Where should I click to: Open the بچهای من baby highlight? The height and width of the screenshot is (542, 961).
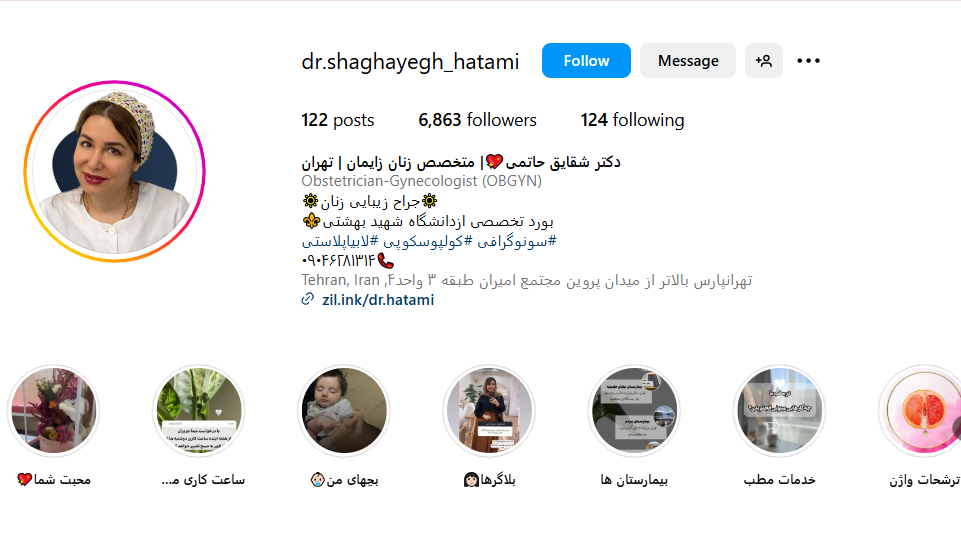point(344,411)
